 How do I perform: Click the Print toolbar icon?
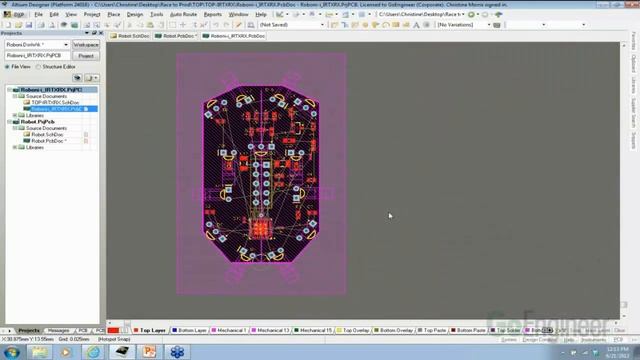tap(41, 25)
